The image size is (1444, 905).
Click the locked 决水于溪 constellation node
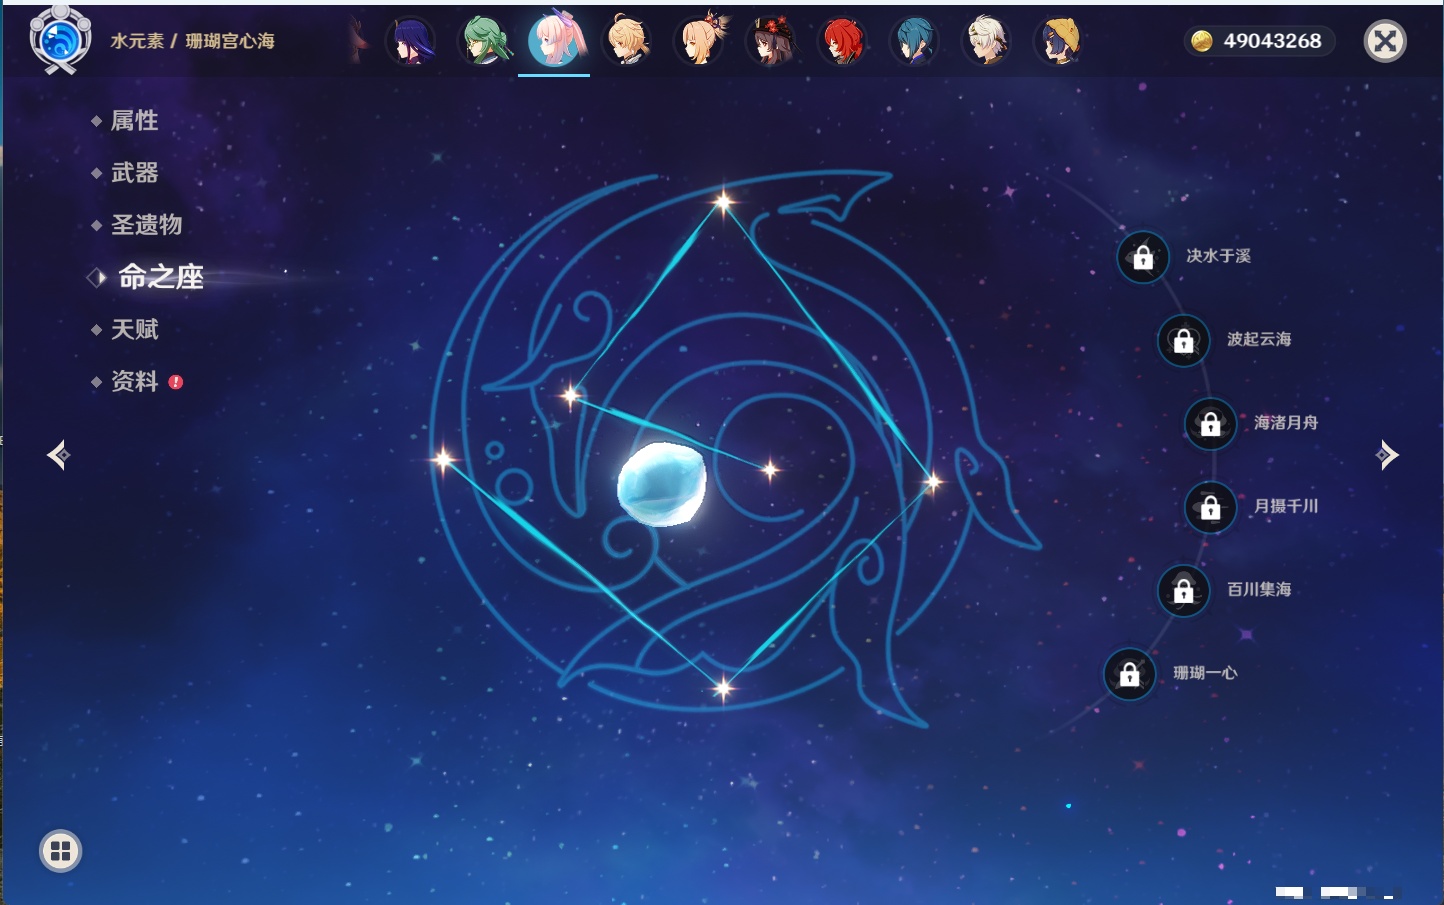tap(1143, 257)
